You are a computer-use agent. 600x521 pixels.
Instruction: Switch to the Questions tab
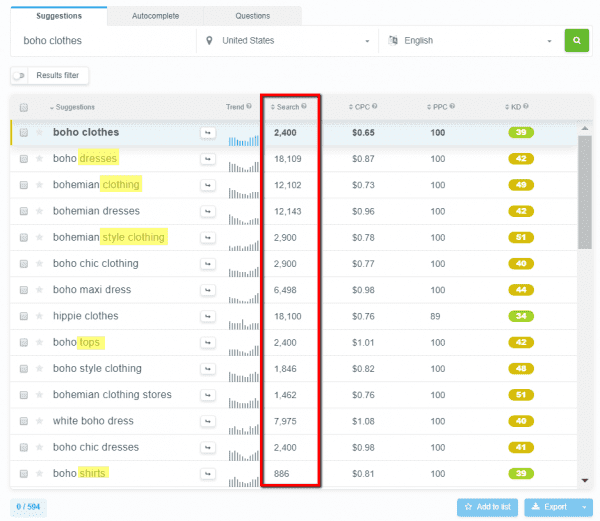point(252,16)
